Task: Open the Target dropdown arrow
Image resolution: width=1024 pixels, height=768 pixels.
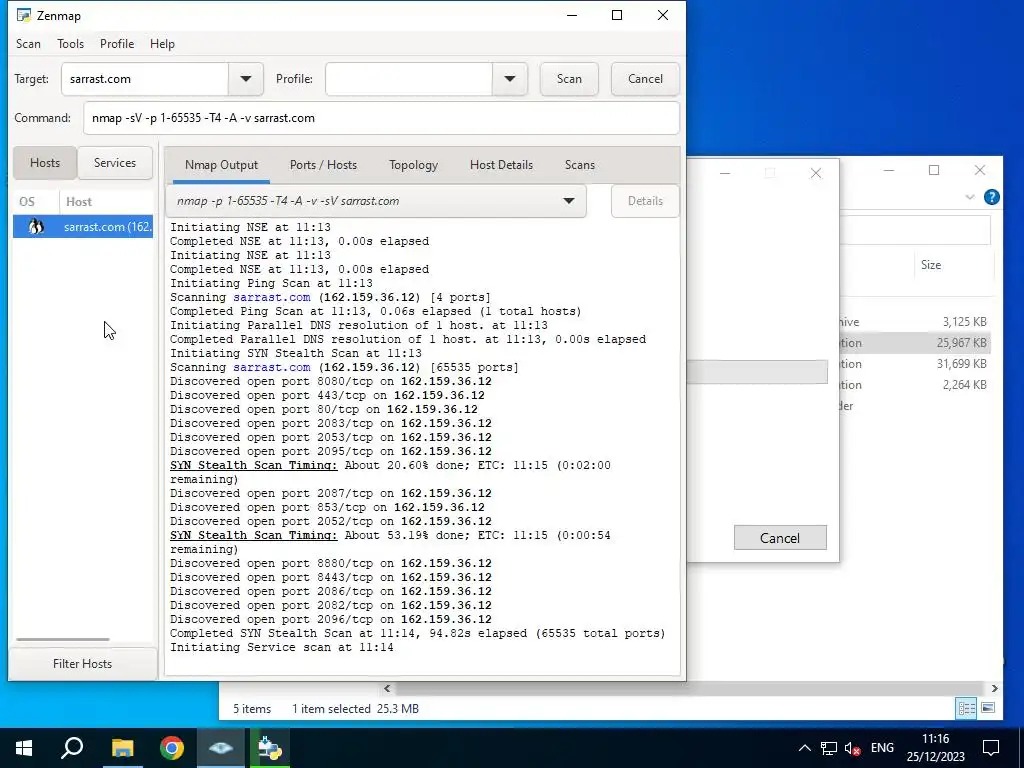Action: point(246,79)
